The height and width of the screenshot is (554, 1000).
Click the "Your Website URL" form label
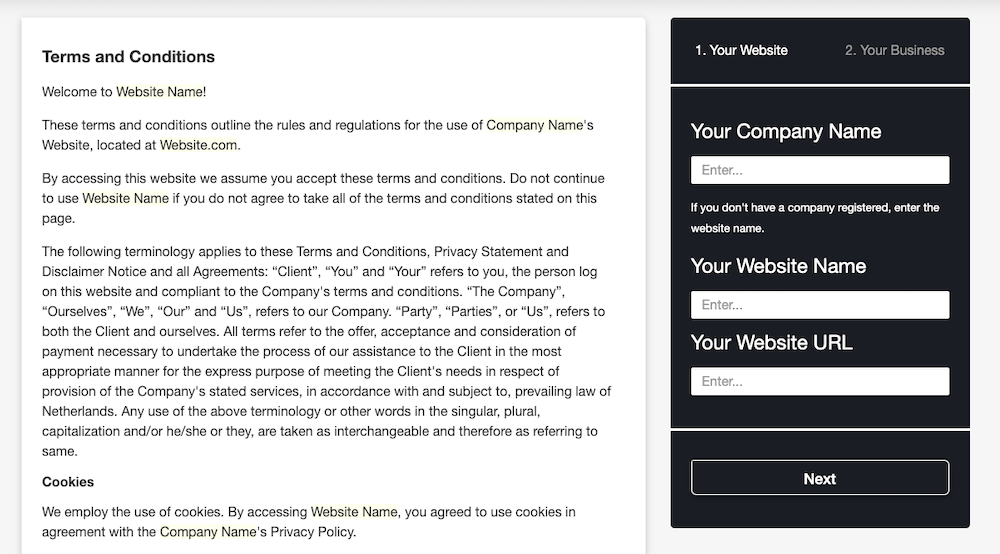pyautogui.click(x=771, y=342)
